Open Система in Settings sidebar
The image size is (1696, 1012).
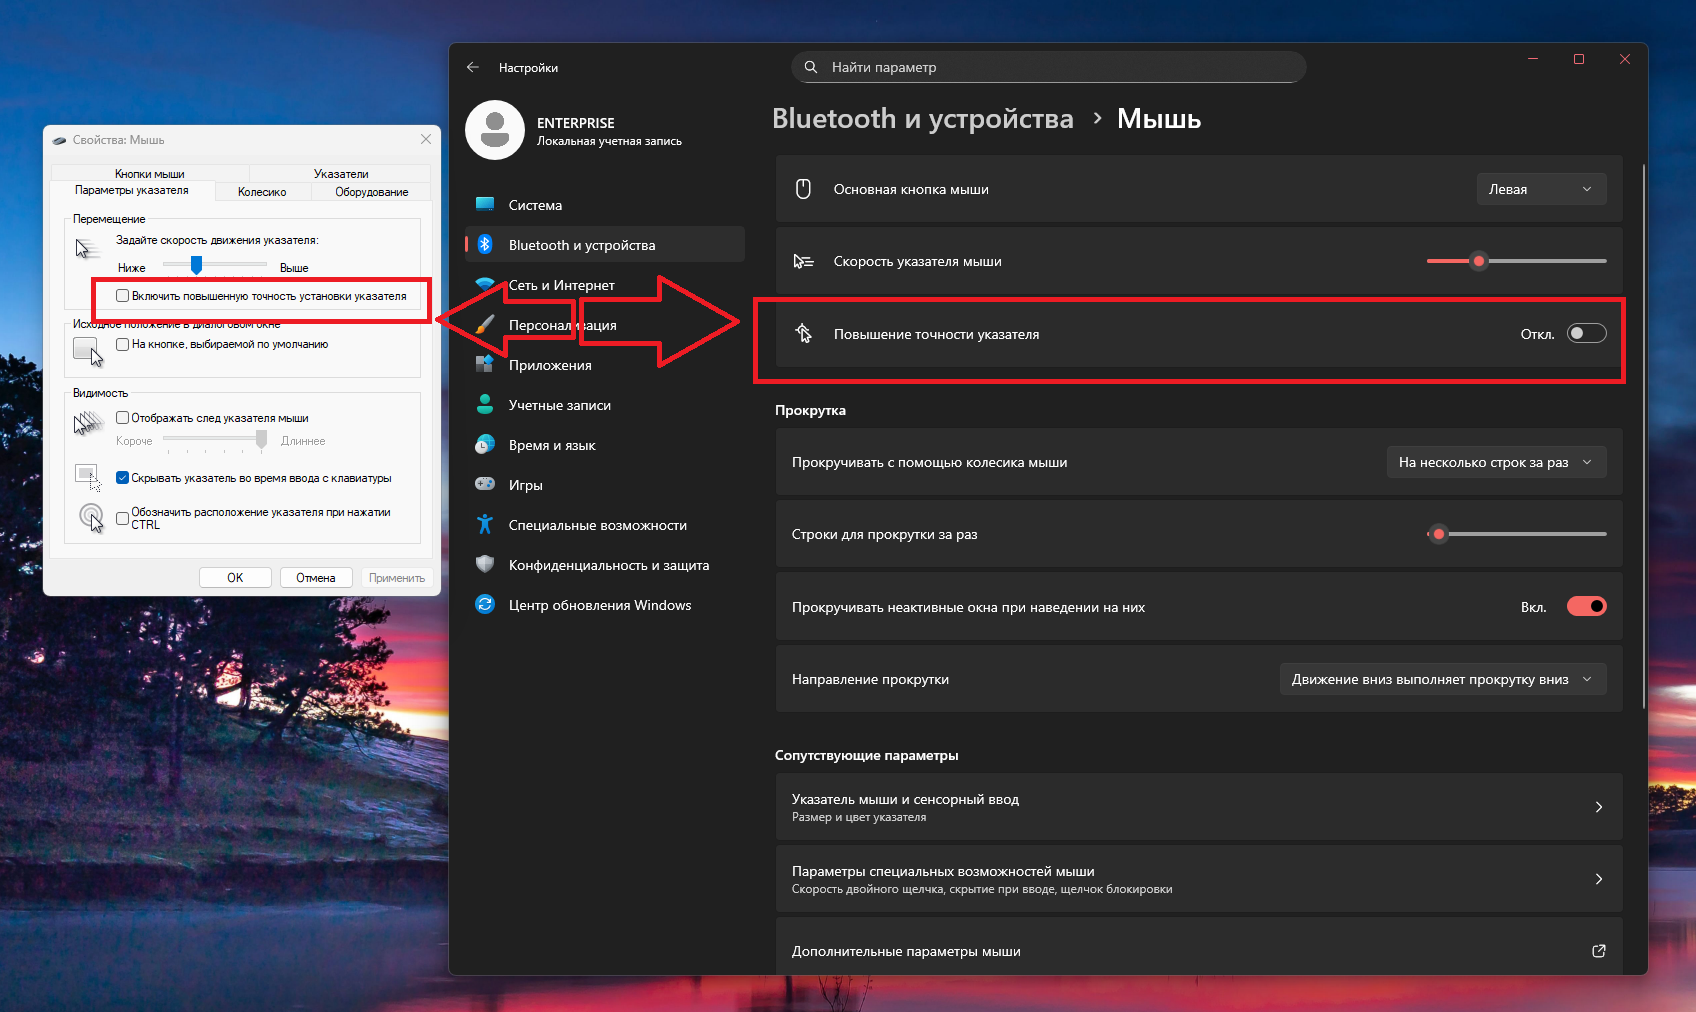(x=605, y=205)
